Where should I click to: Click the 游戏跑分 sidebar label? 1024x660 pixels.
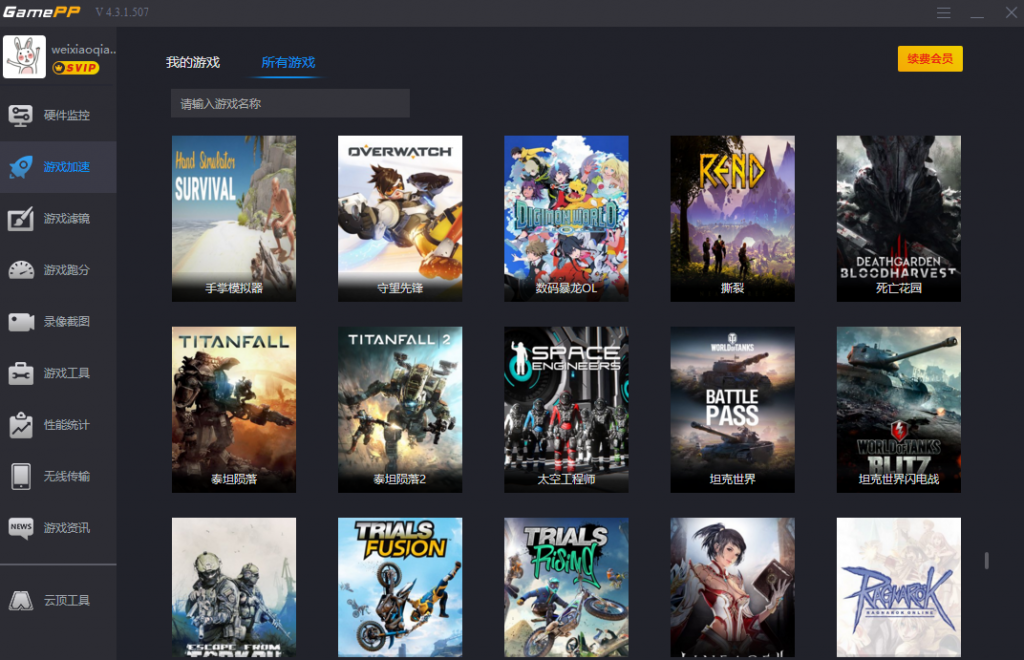[67, 270]
